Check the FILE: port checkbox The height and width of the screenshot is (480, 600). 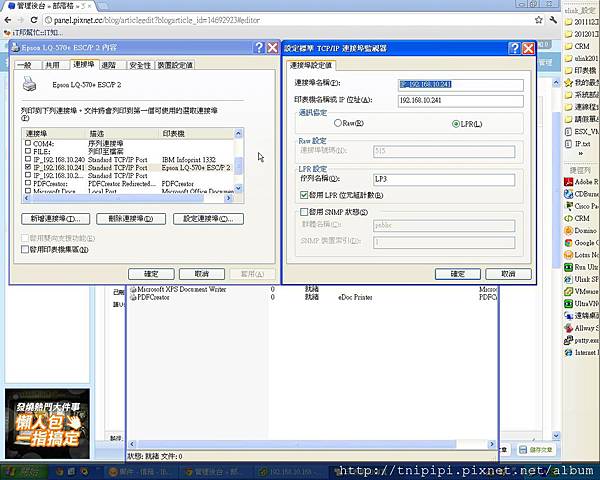click(28, 151)
